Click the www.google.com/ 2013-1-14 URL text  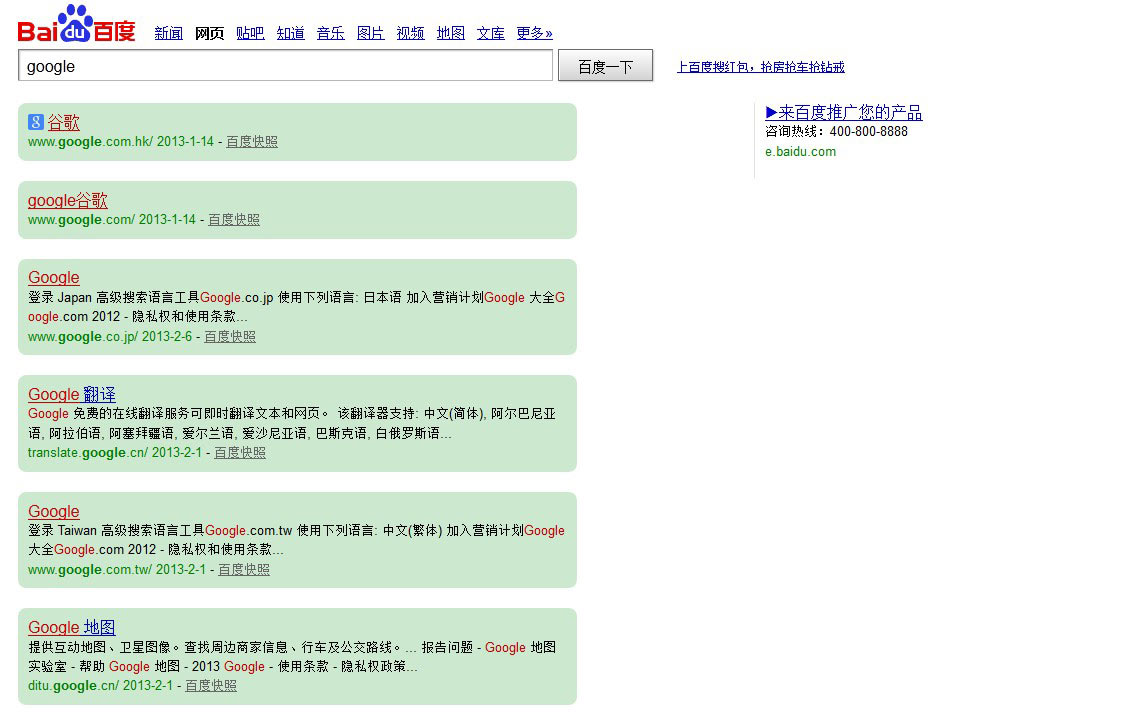(x=111, y=220)
